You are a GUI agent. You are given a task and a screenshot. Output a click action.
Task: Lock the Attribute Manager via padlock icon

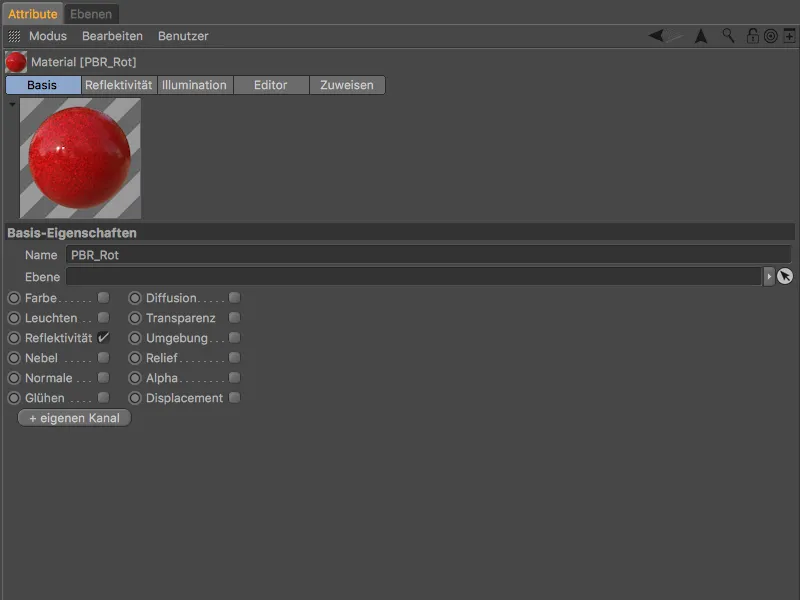point(752,36)
